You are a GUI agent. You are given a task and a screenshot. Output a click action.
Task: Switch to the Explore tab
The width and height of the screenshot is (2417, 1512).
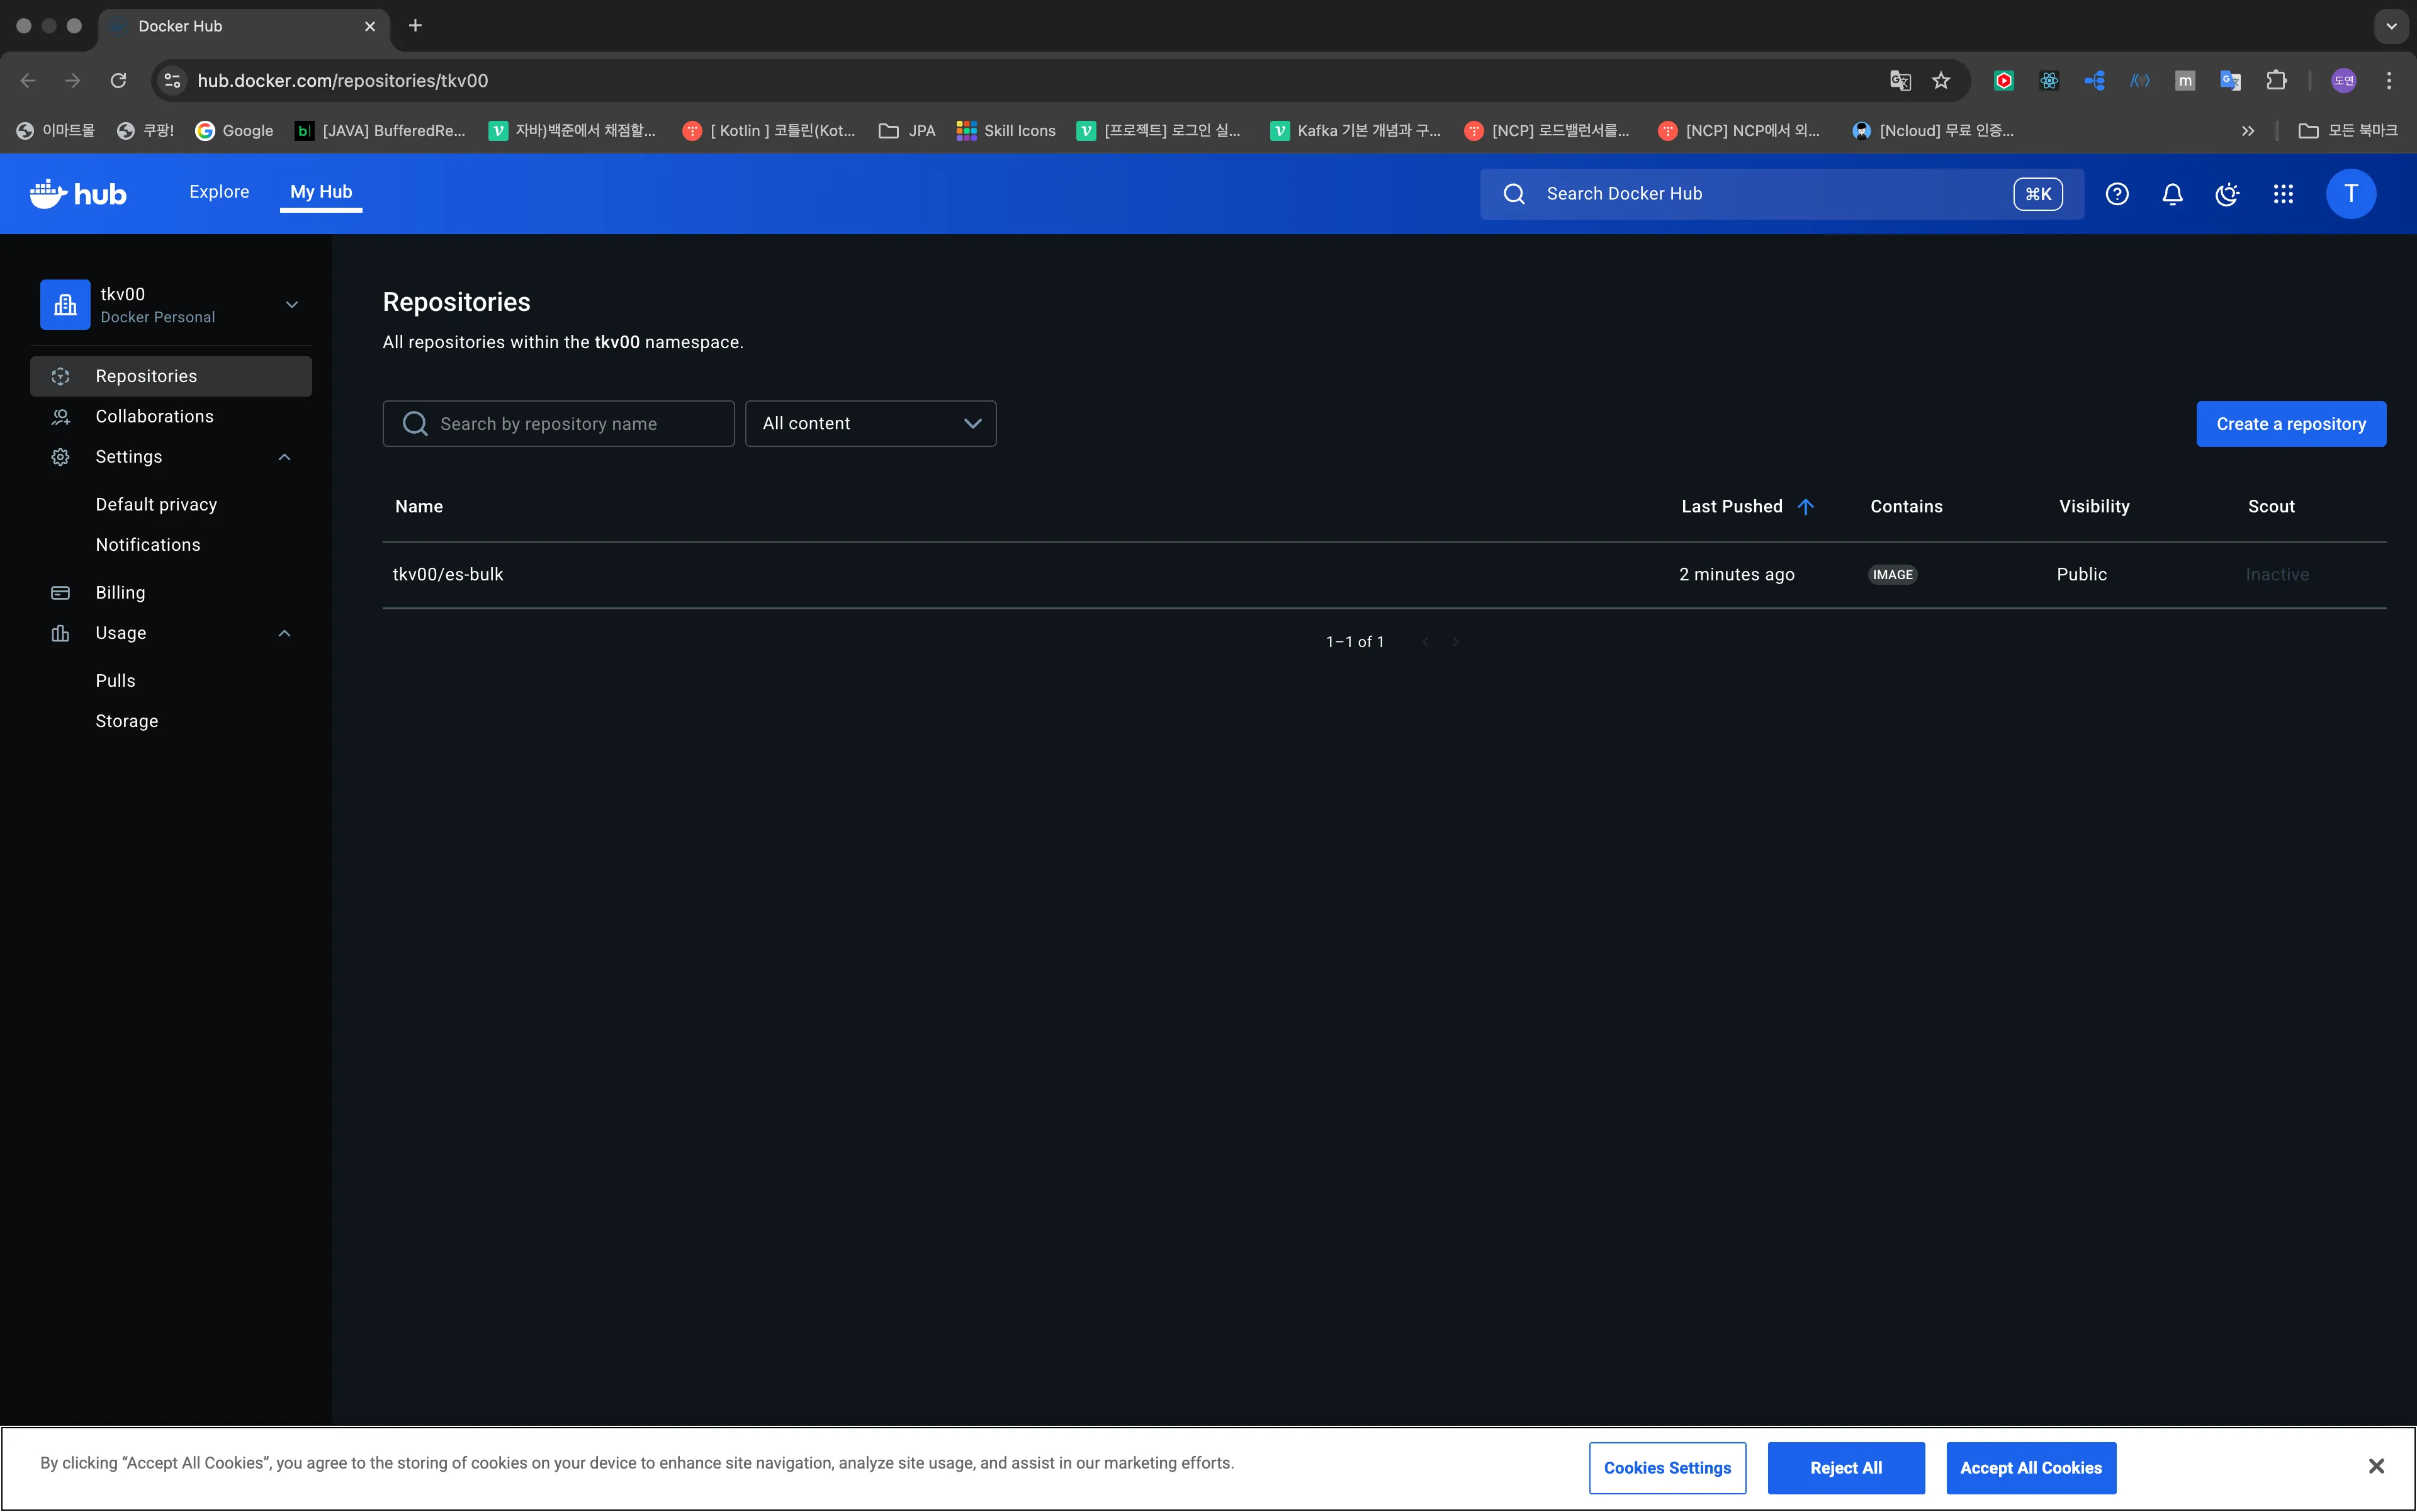219,191
